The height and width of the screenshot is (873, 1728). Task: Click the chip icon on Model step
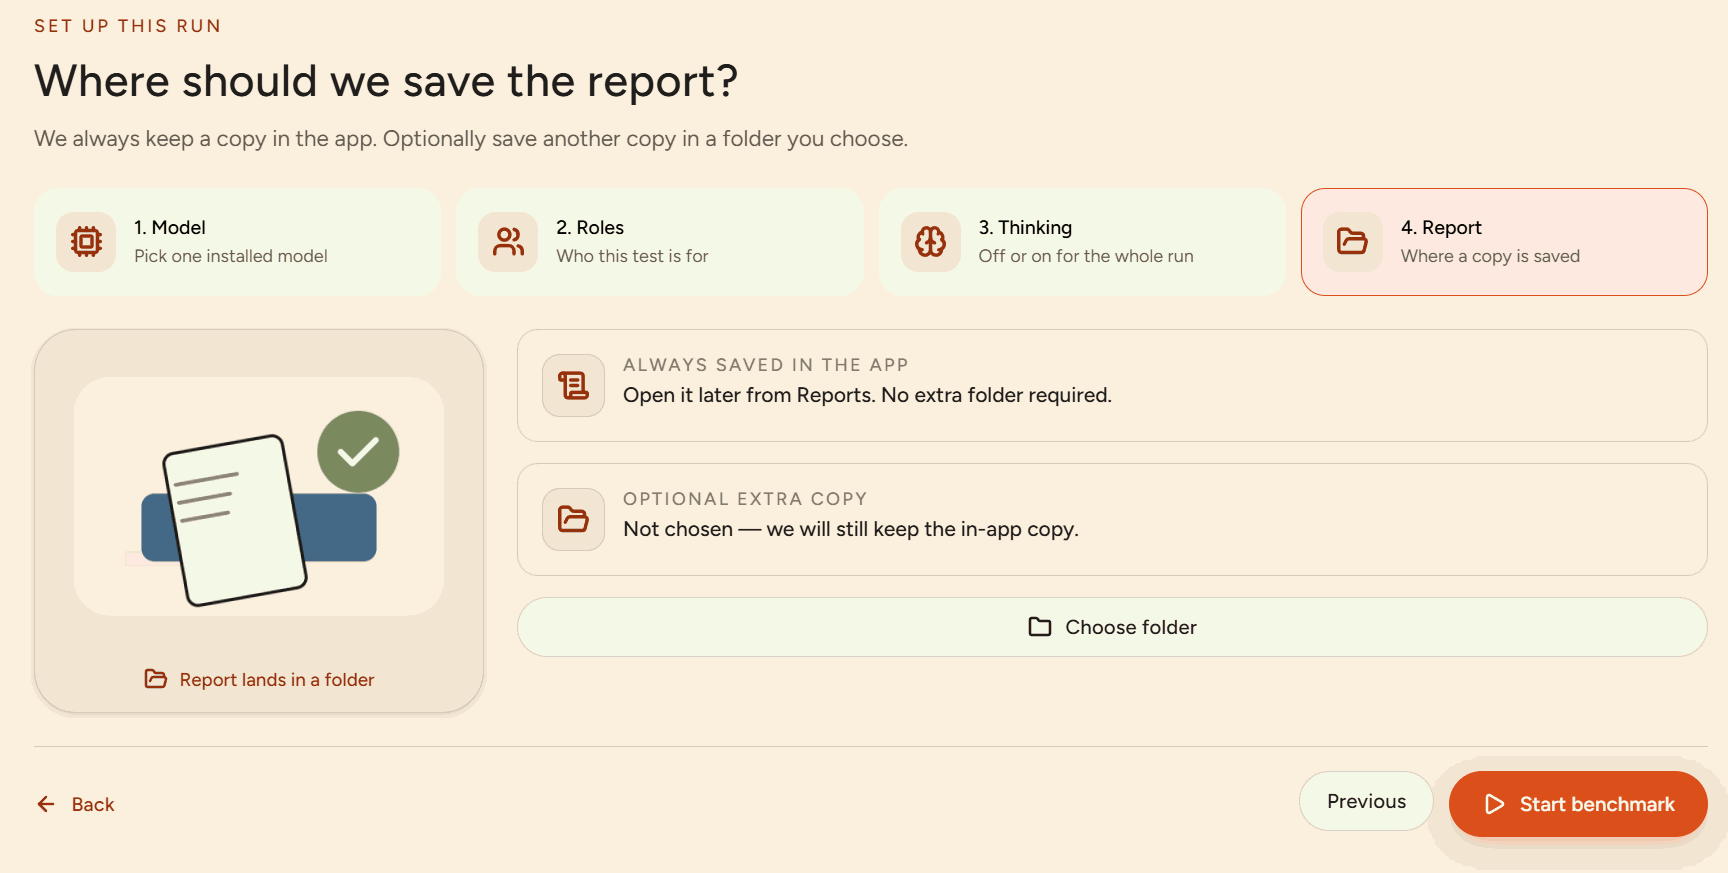point(86,242)
